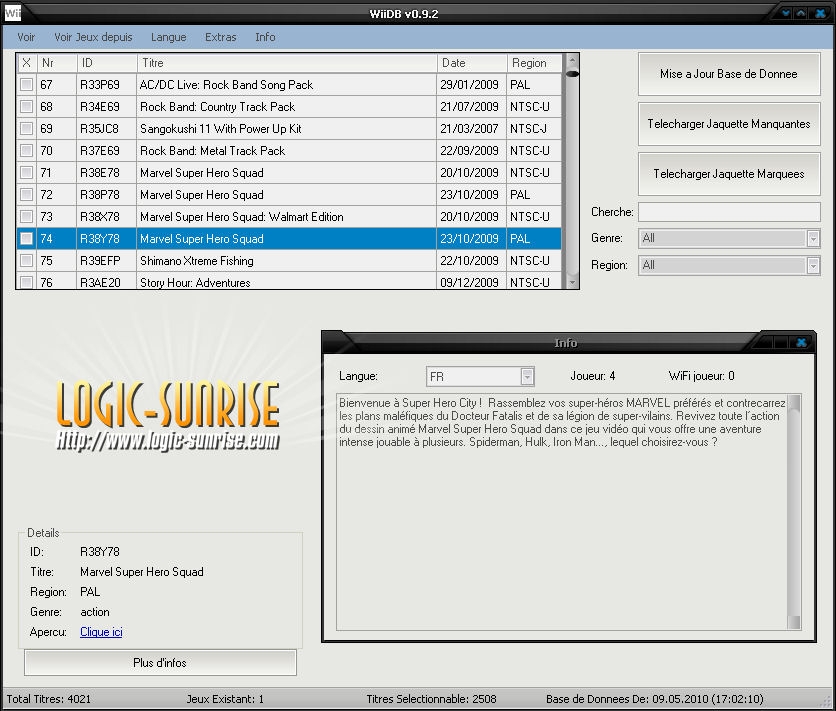
Task: Click the Cherche search field
Action: [x=729, y=212]
